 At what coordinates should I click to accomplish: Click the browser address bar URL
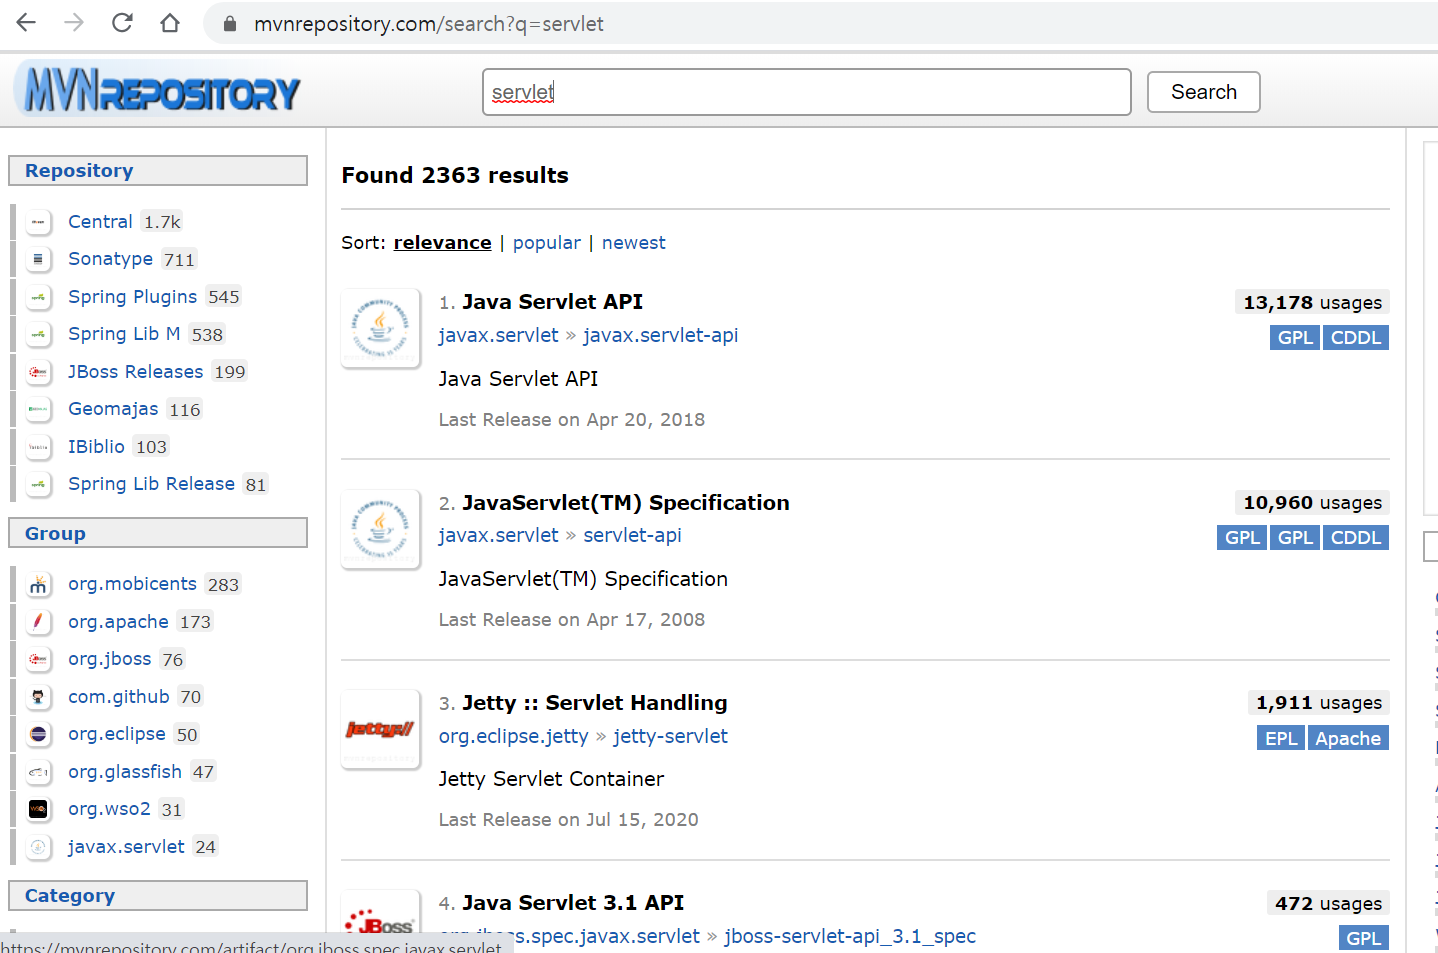click(x=429, y=24)
